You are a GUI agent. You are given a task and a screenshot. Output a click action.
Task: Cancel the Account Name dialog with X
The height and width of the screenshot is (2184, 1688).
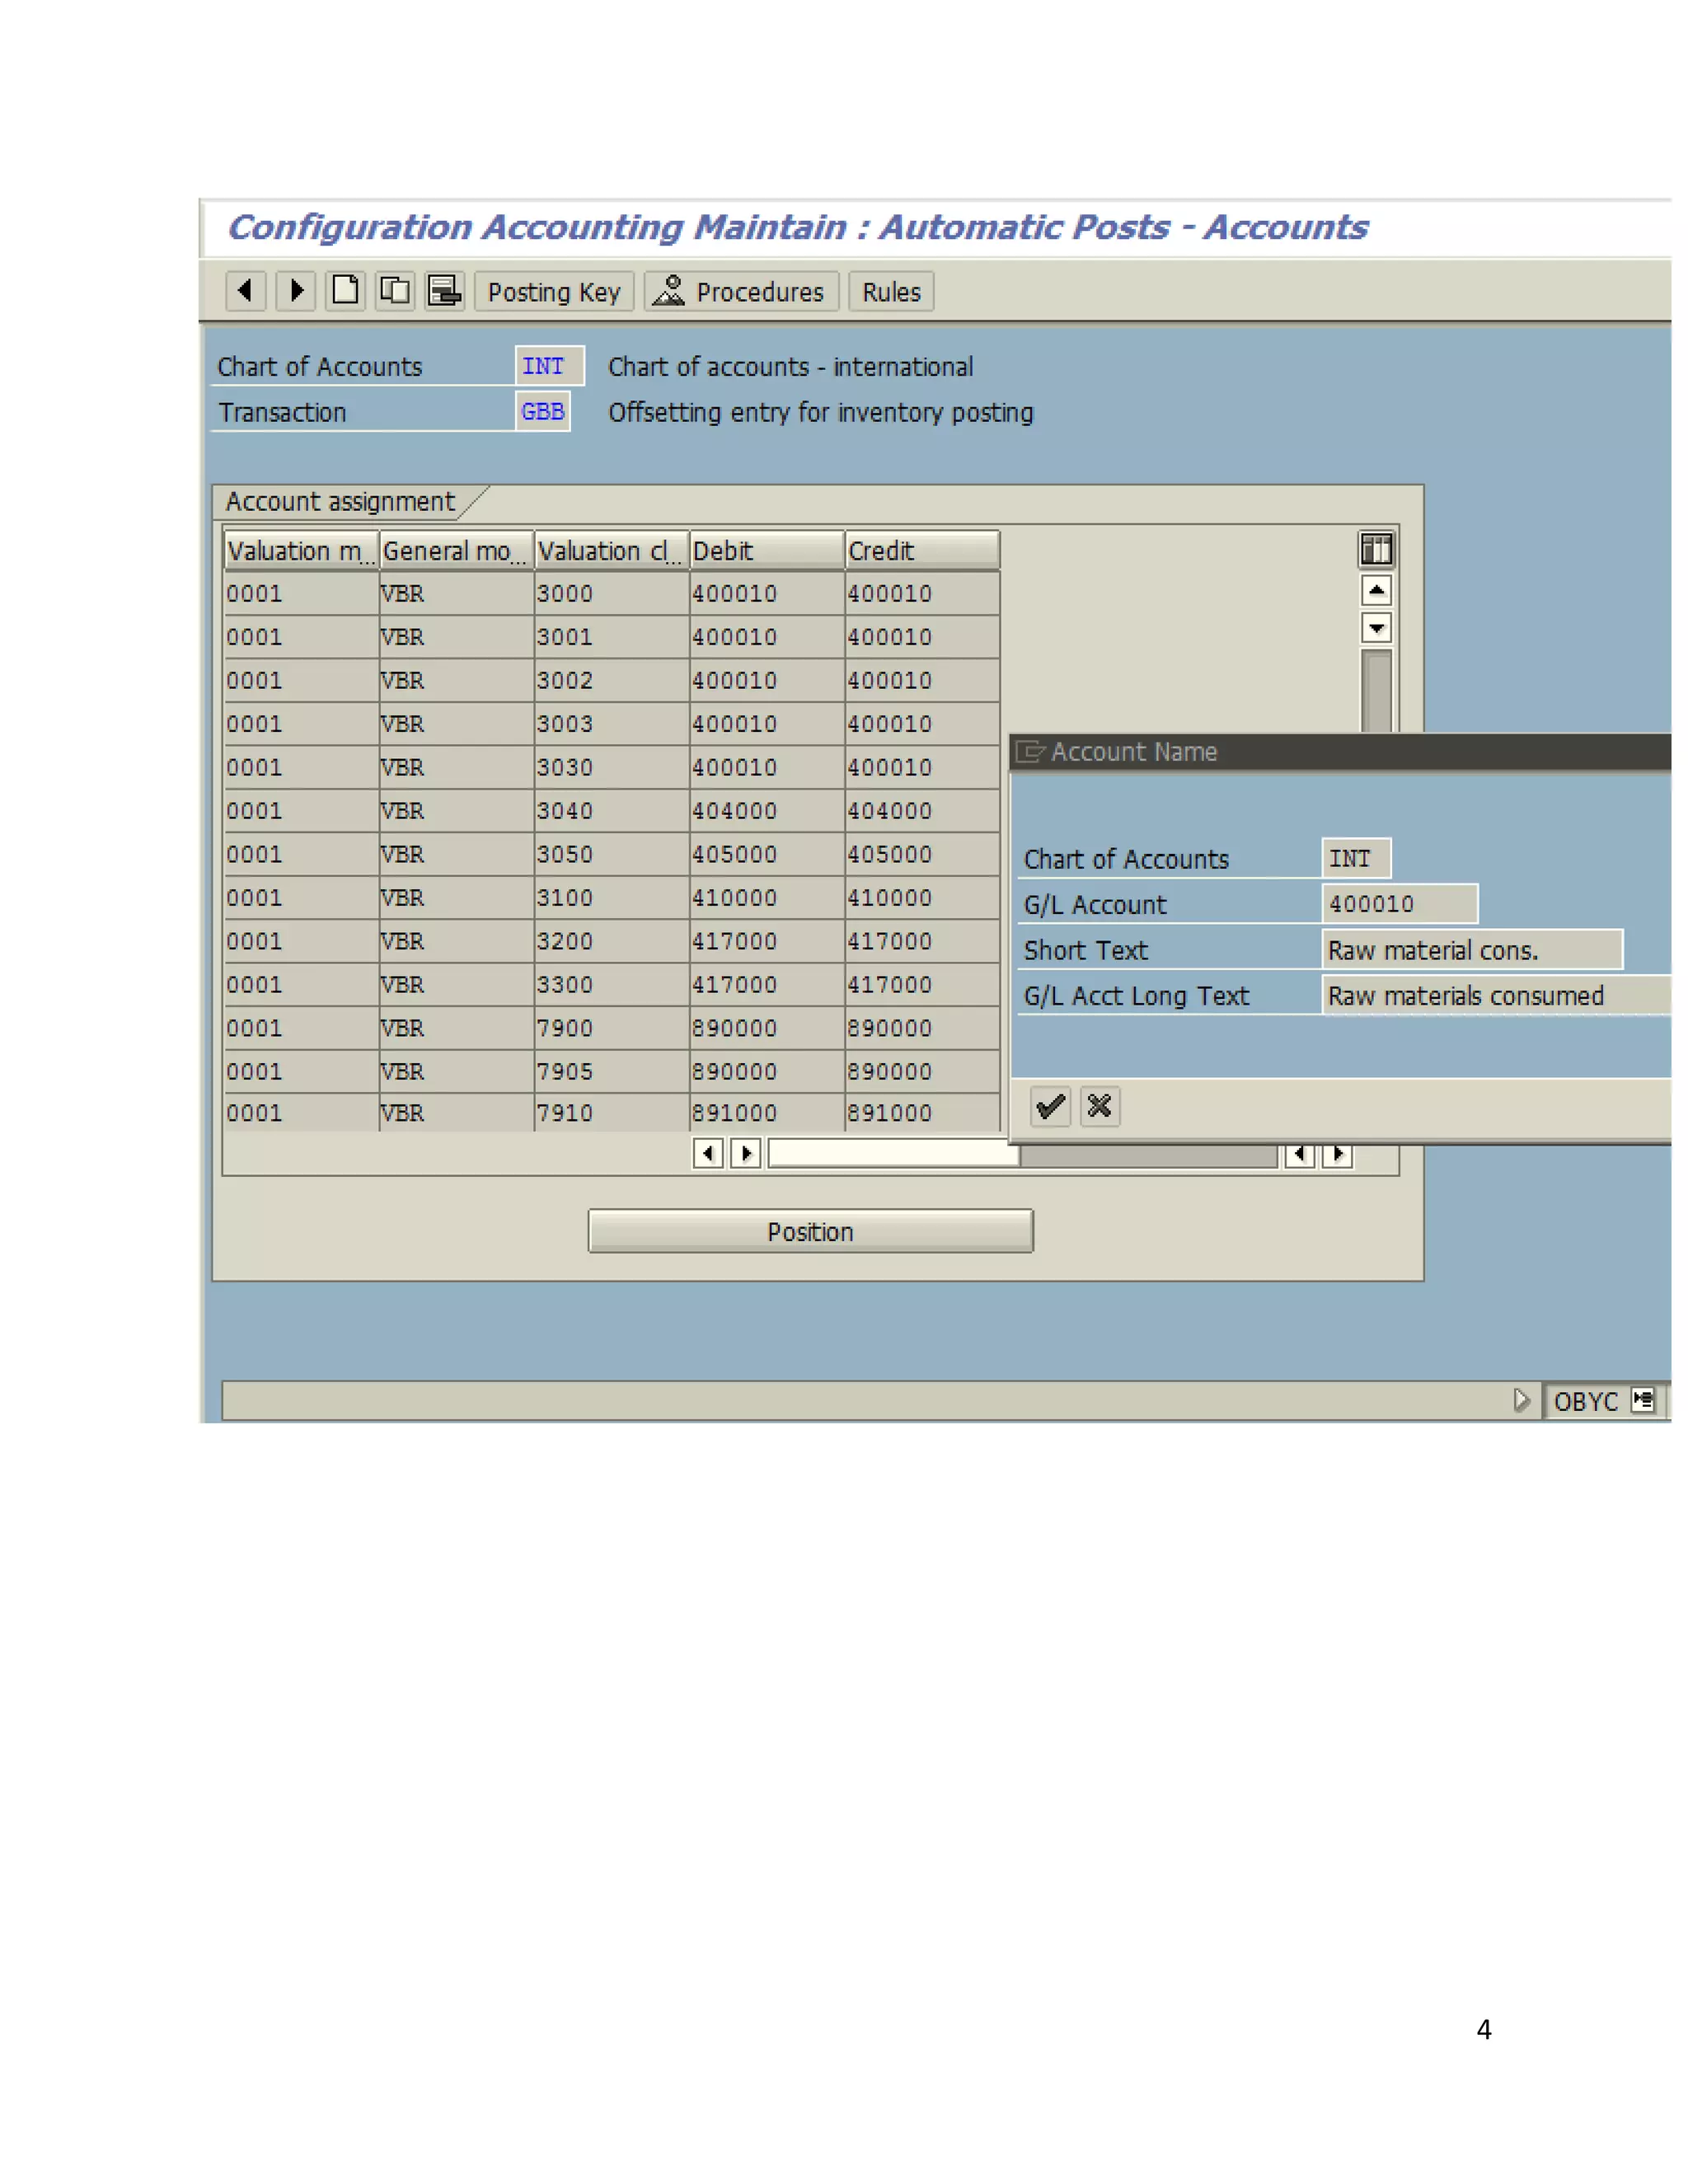[1099, 1106]
